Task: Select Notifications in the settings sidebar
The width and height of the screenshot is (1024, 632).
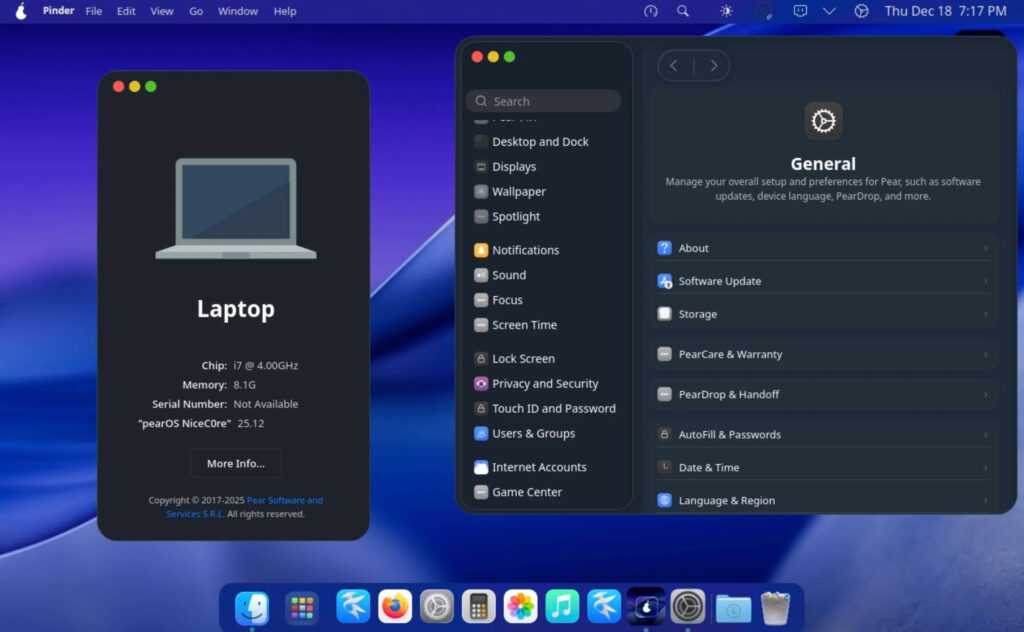Action: pyautogui.click(x=525, y=250)
